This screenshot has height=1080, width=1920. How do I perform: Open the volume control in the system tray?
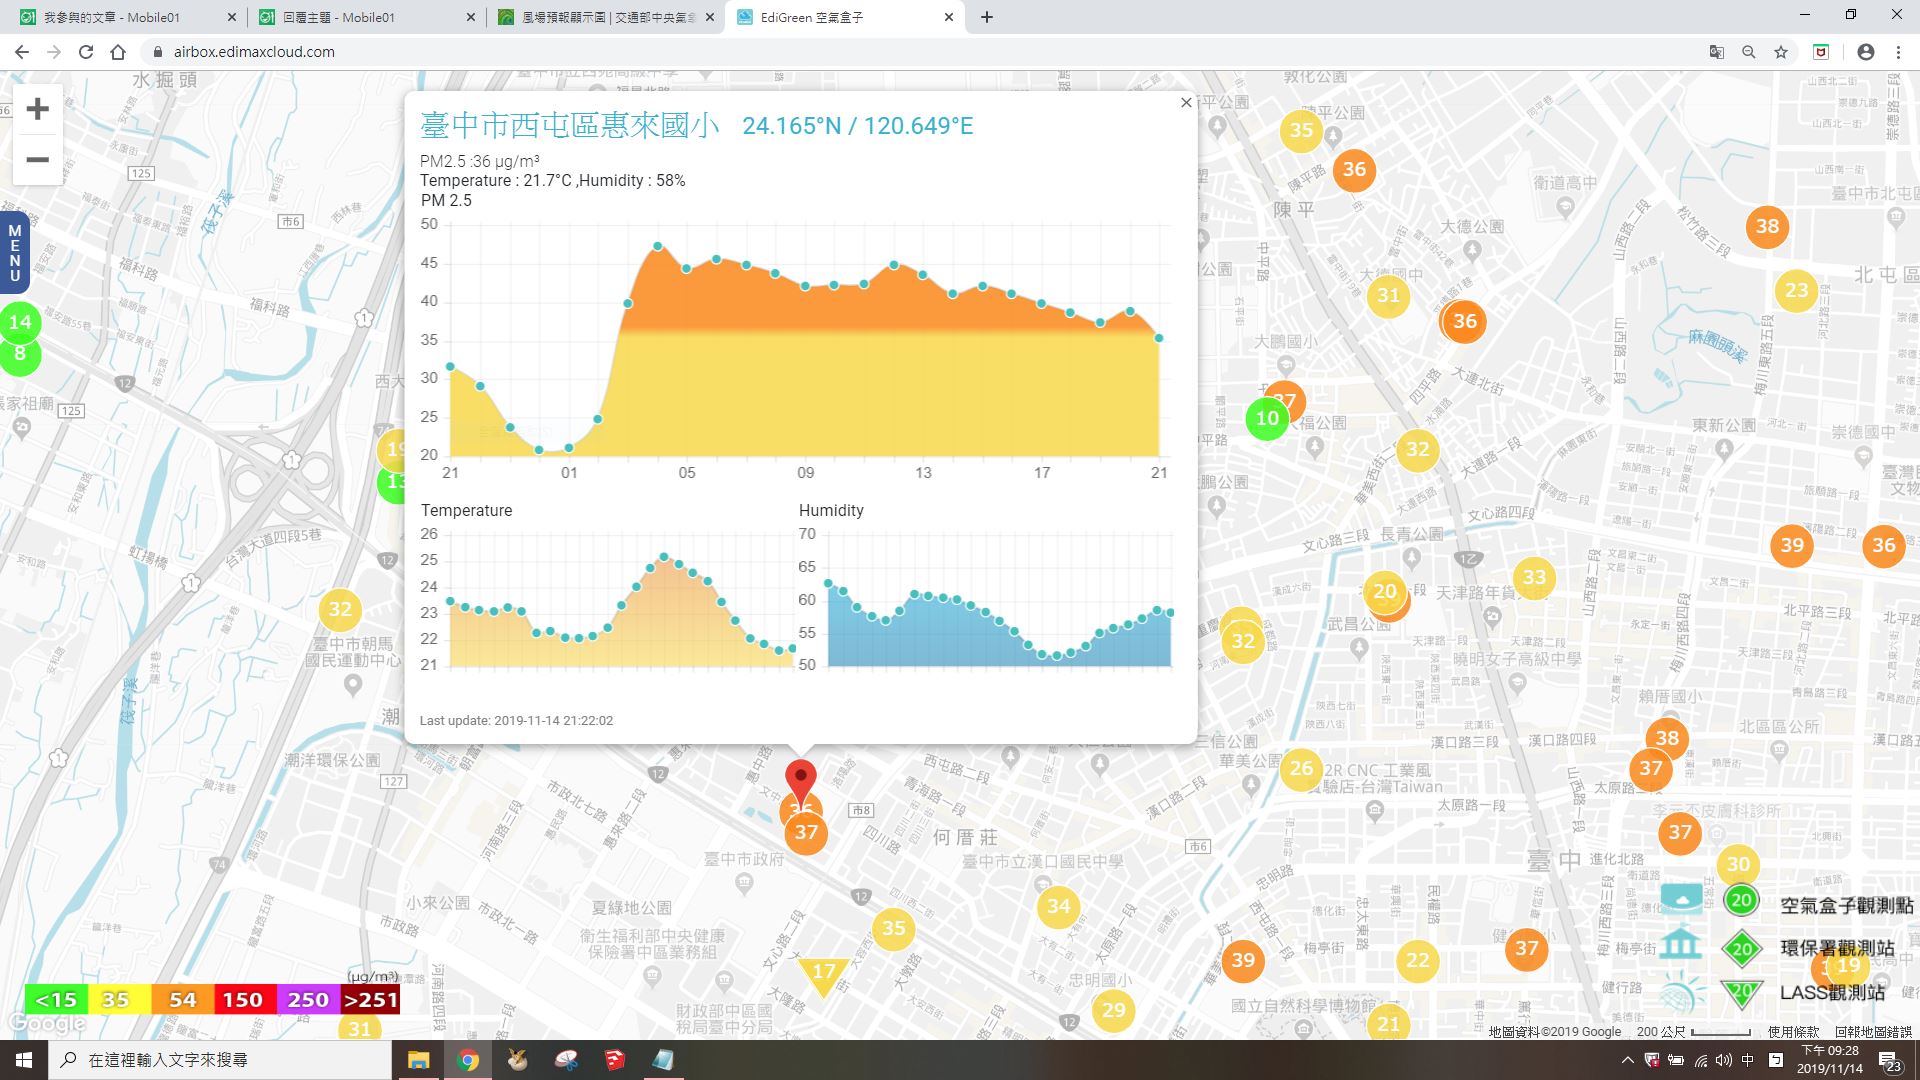click(1723, 1060)
